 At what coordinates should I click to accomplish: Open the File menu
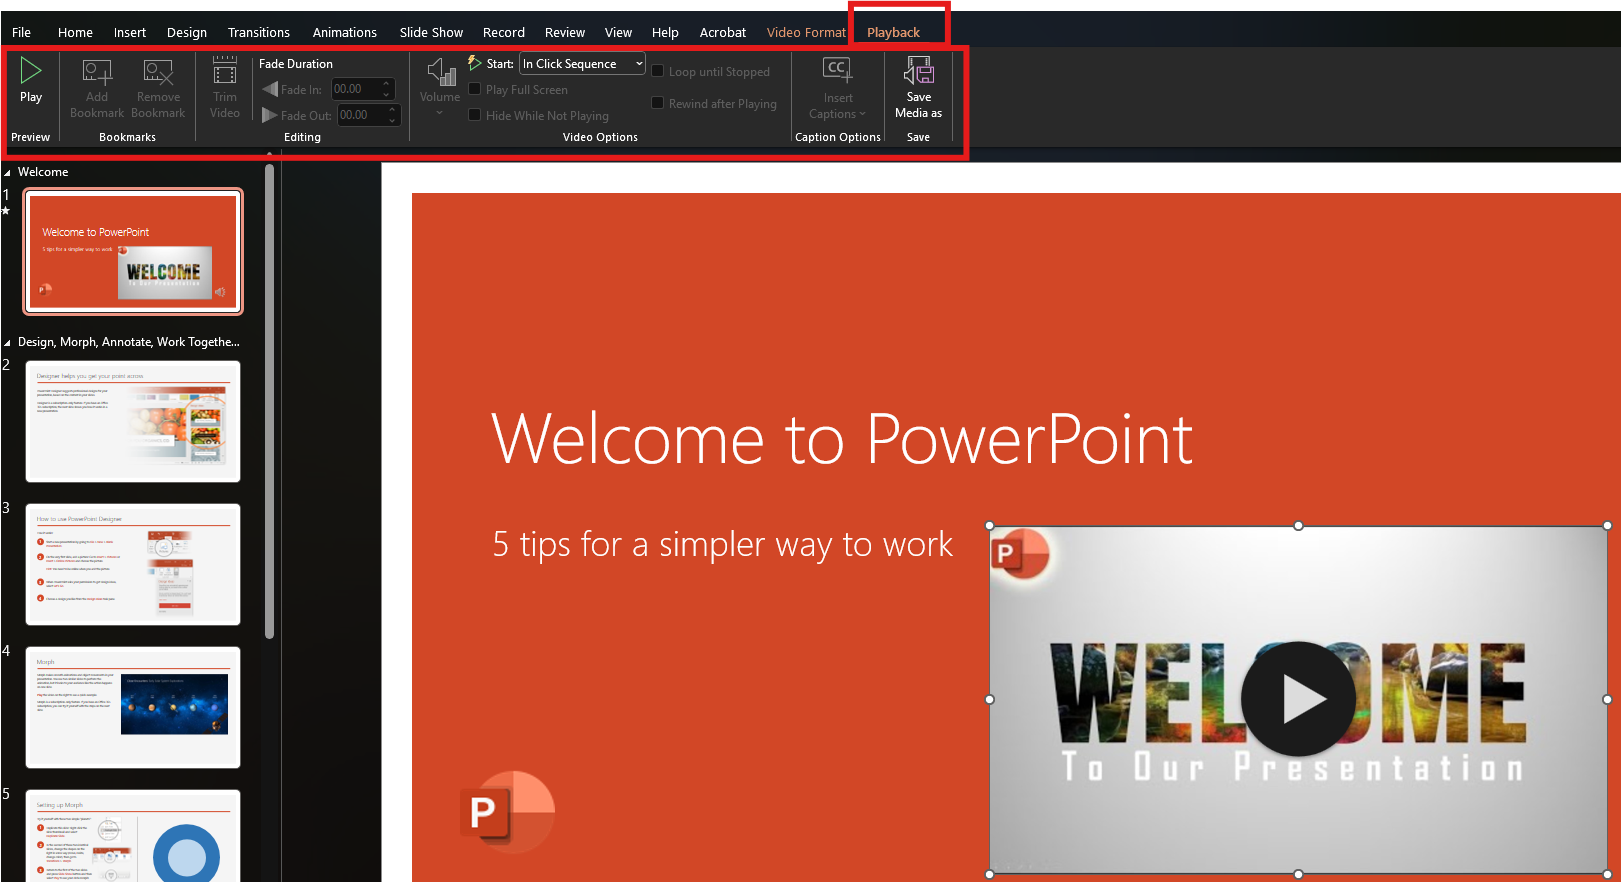click(x=21, y=32)
